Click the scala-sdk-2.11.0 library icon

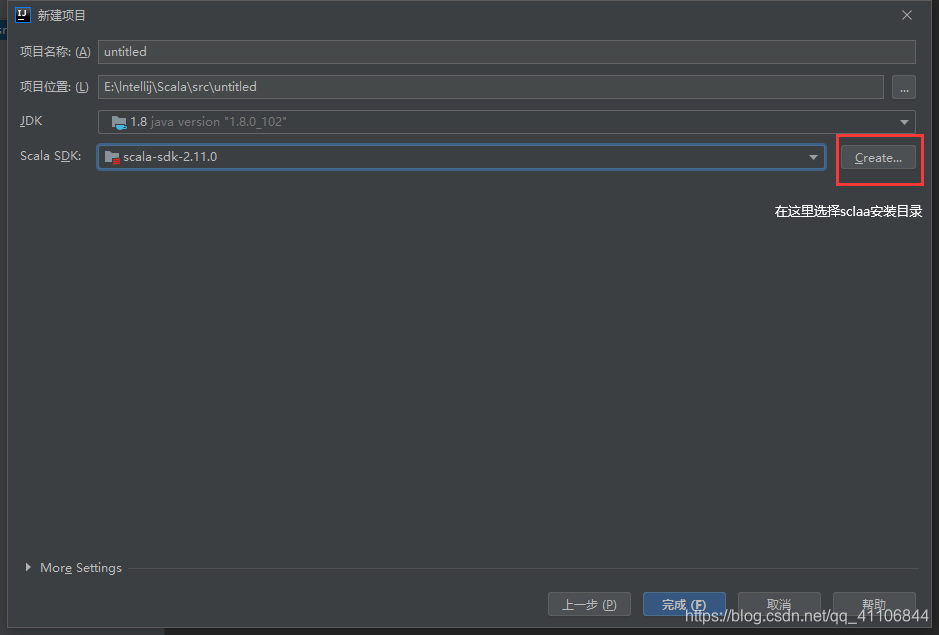[112, 157]
